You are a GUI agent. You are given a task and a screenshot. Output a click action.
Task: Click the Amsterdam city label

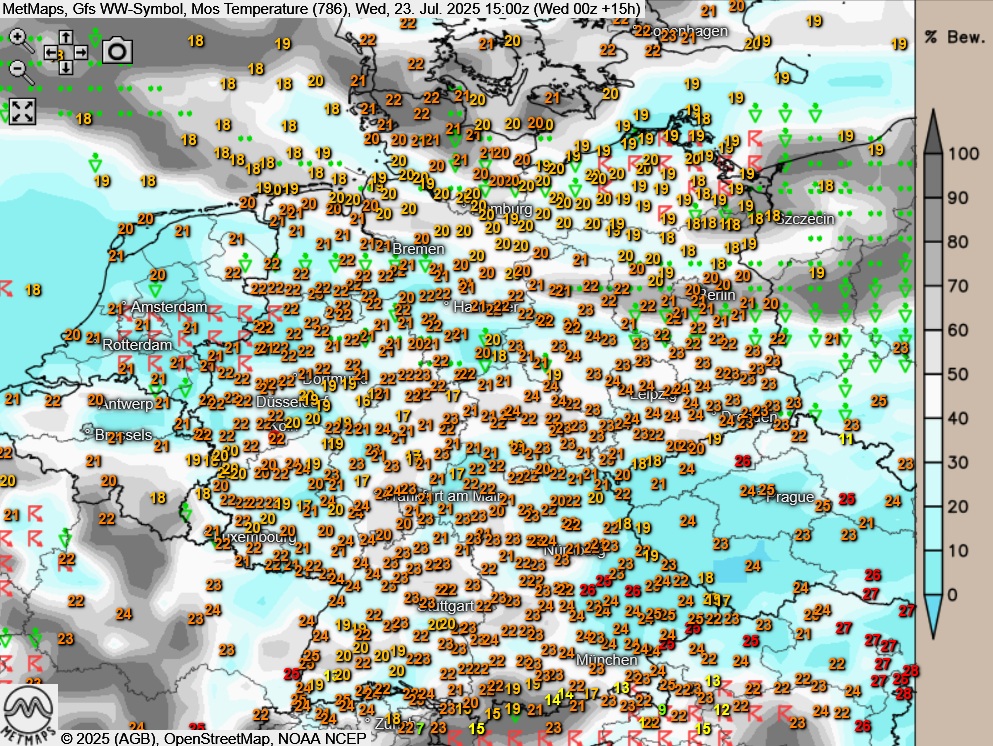click(x=169, y=307)
